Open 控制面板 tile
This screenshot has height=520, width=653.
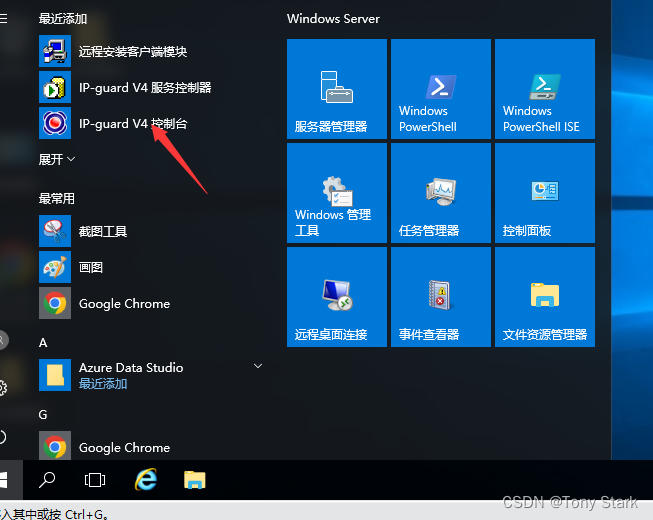pyautogui.click(x=545, y=193)
